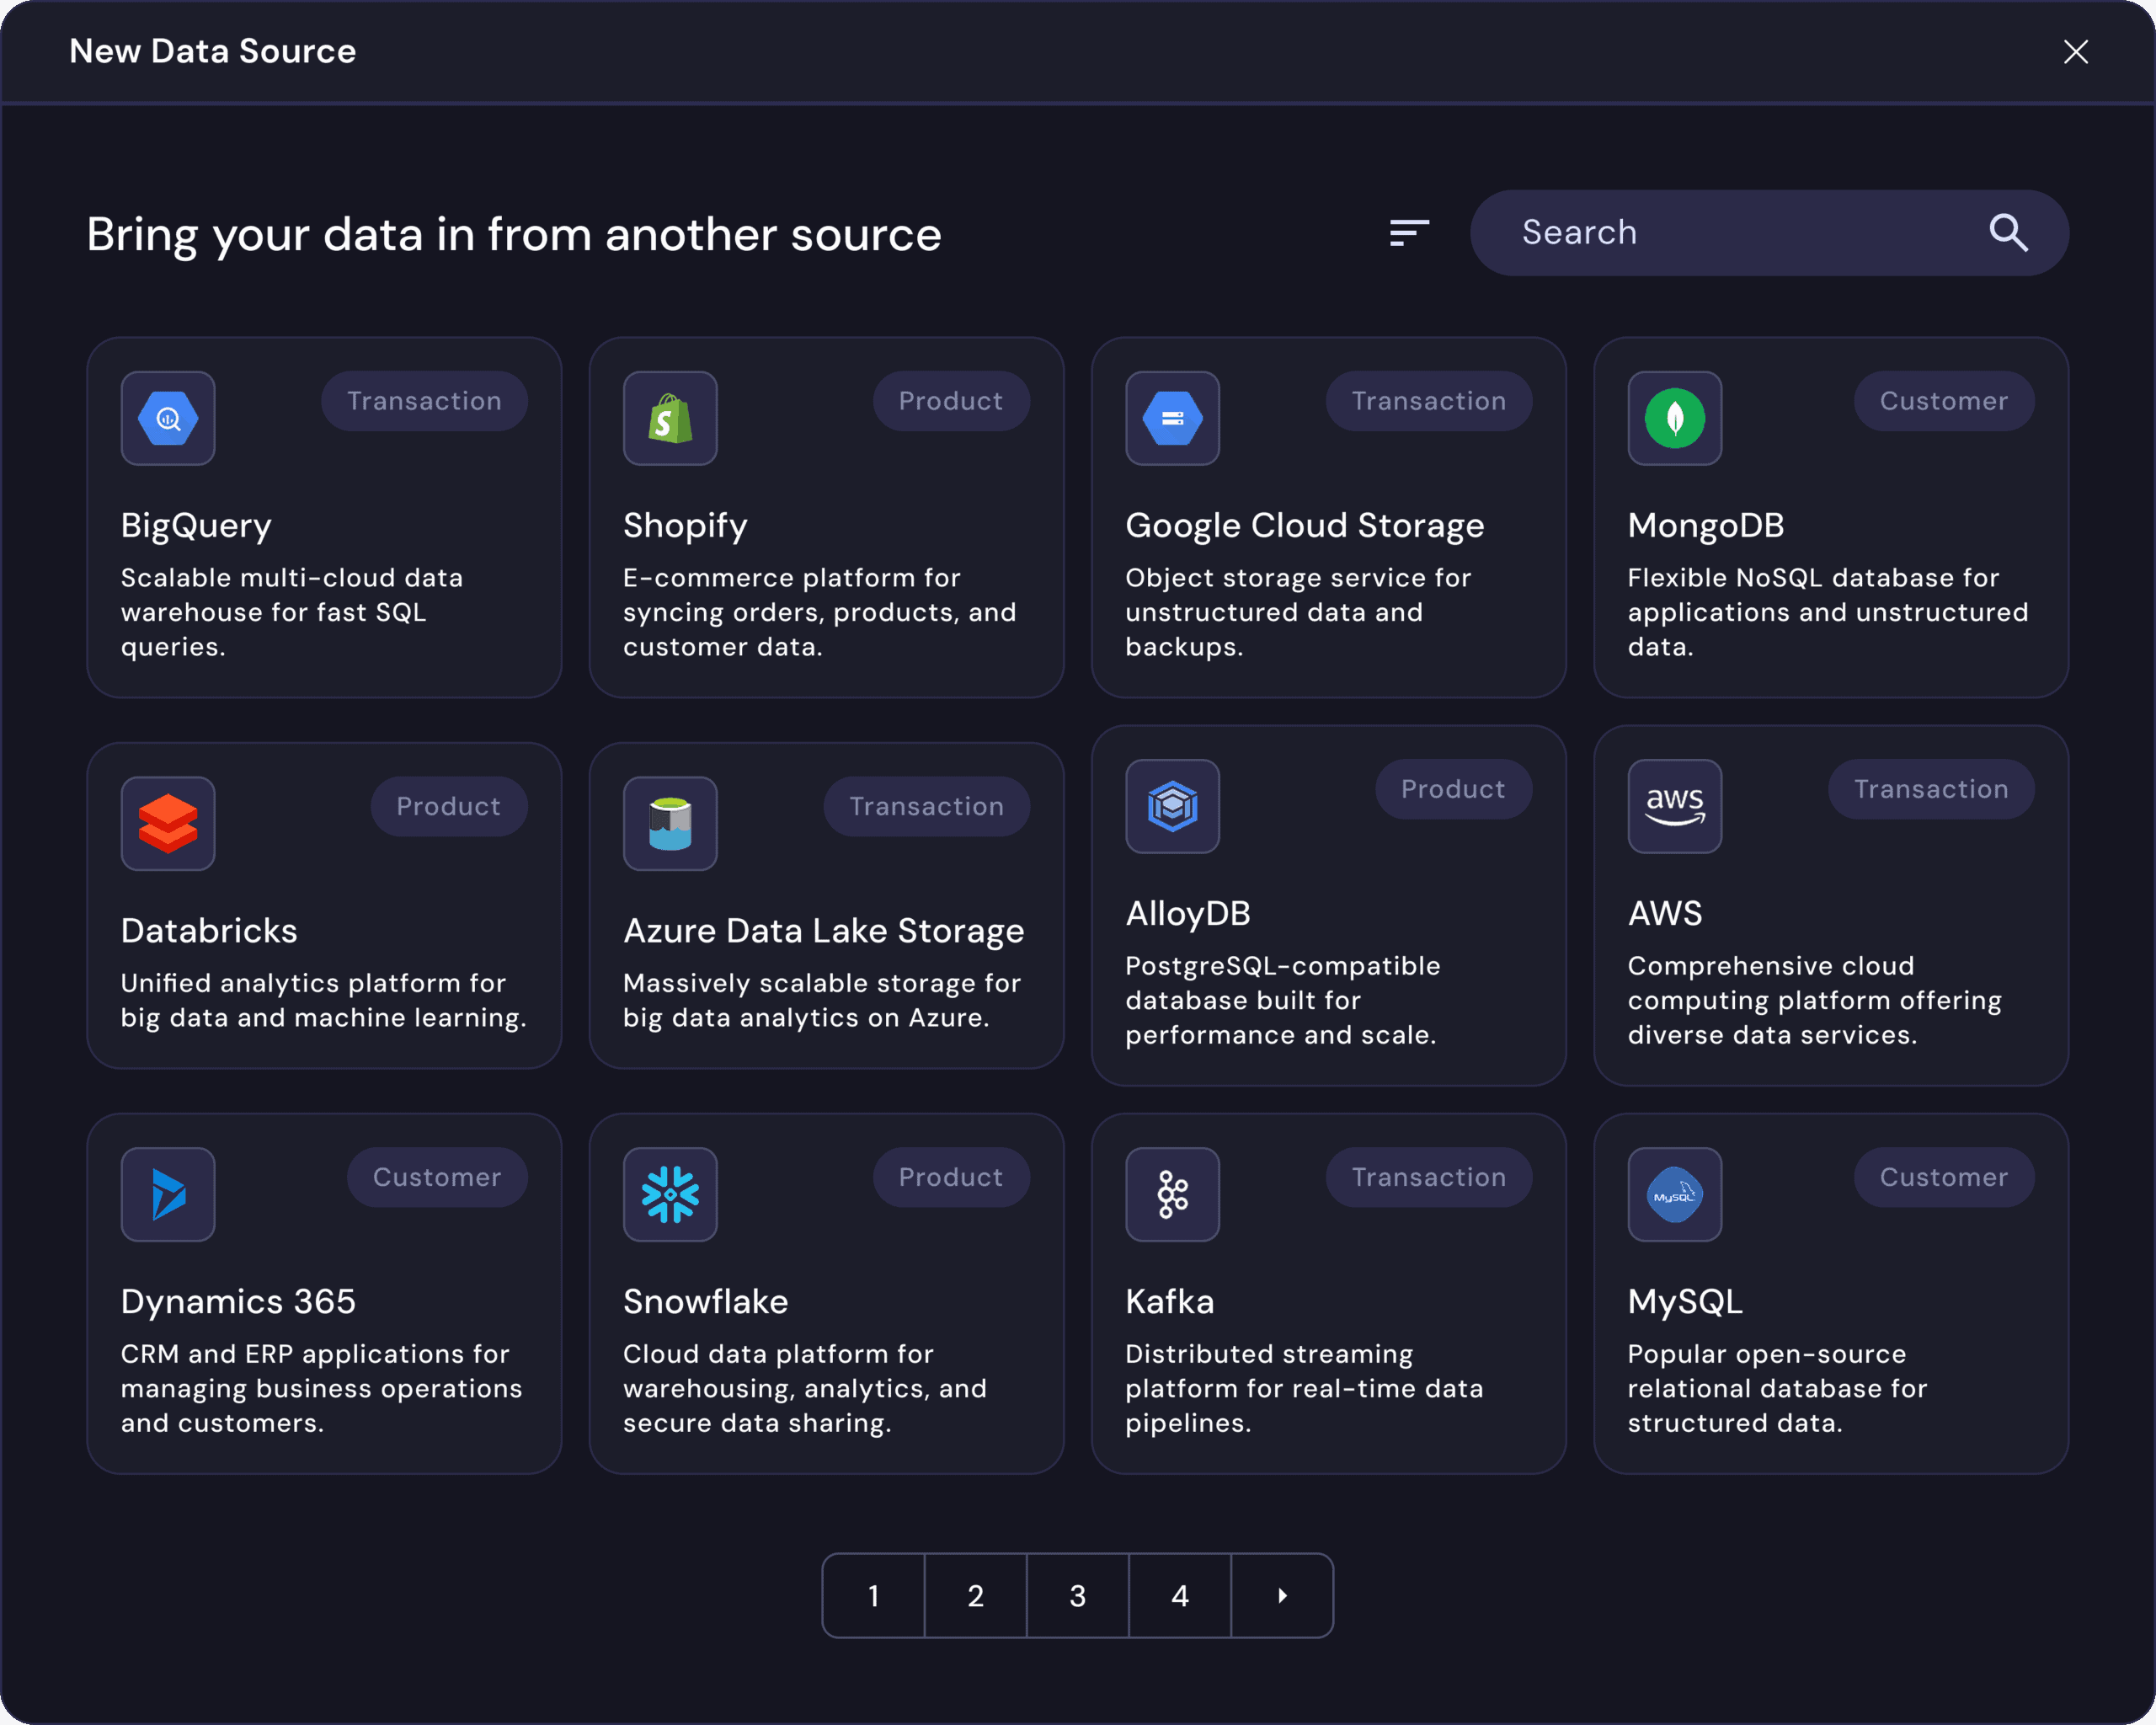Toggle the Transaction tag on the BigQuery card

(424, 400)
